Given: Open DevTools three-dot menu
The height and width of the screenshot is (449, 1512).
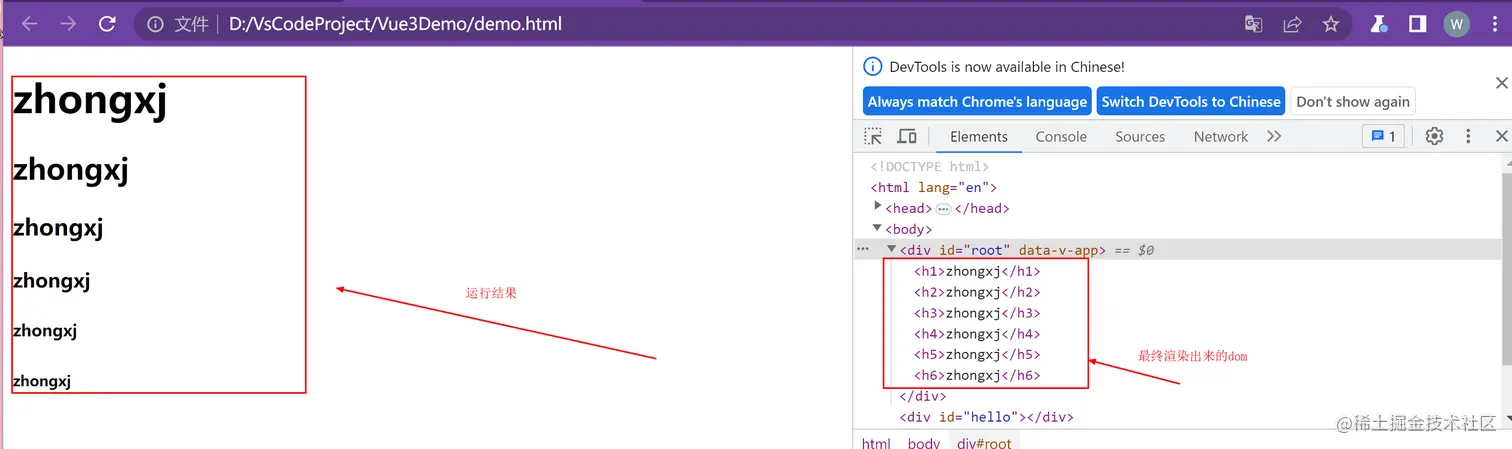Looking at the screenshot, I should [x=1468, y=136].
